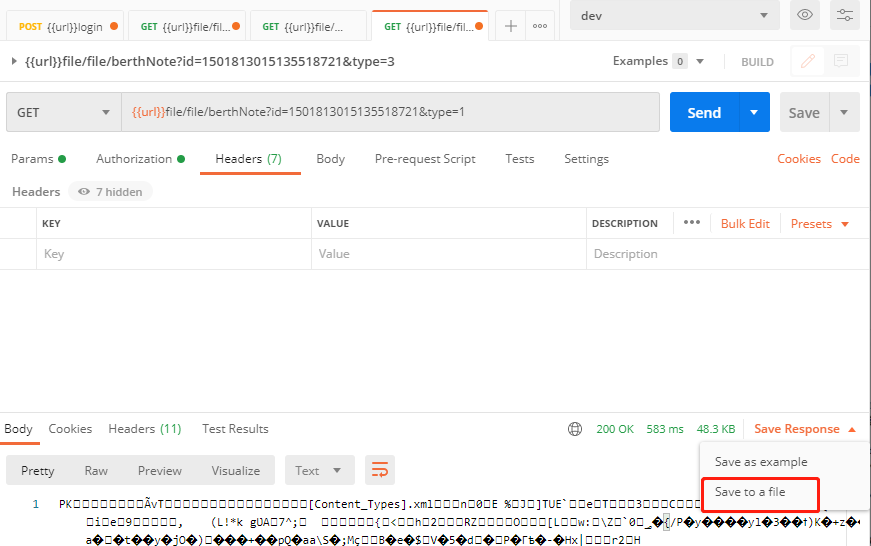Screen dimensions: 871x546
Task: Open the GET method dropdown
Action: (64, 112)
